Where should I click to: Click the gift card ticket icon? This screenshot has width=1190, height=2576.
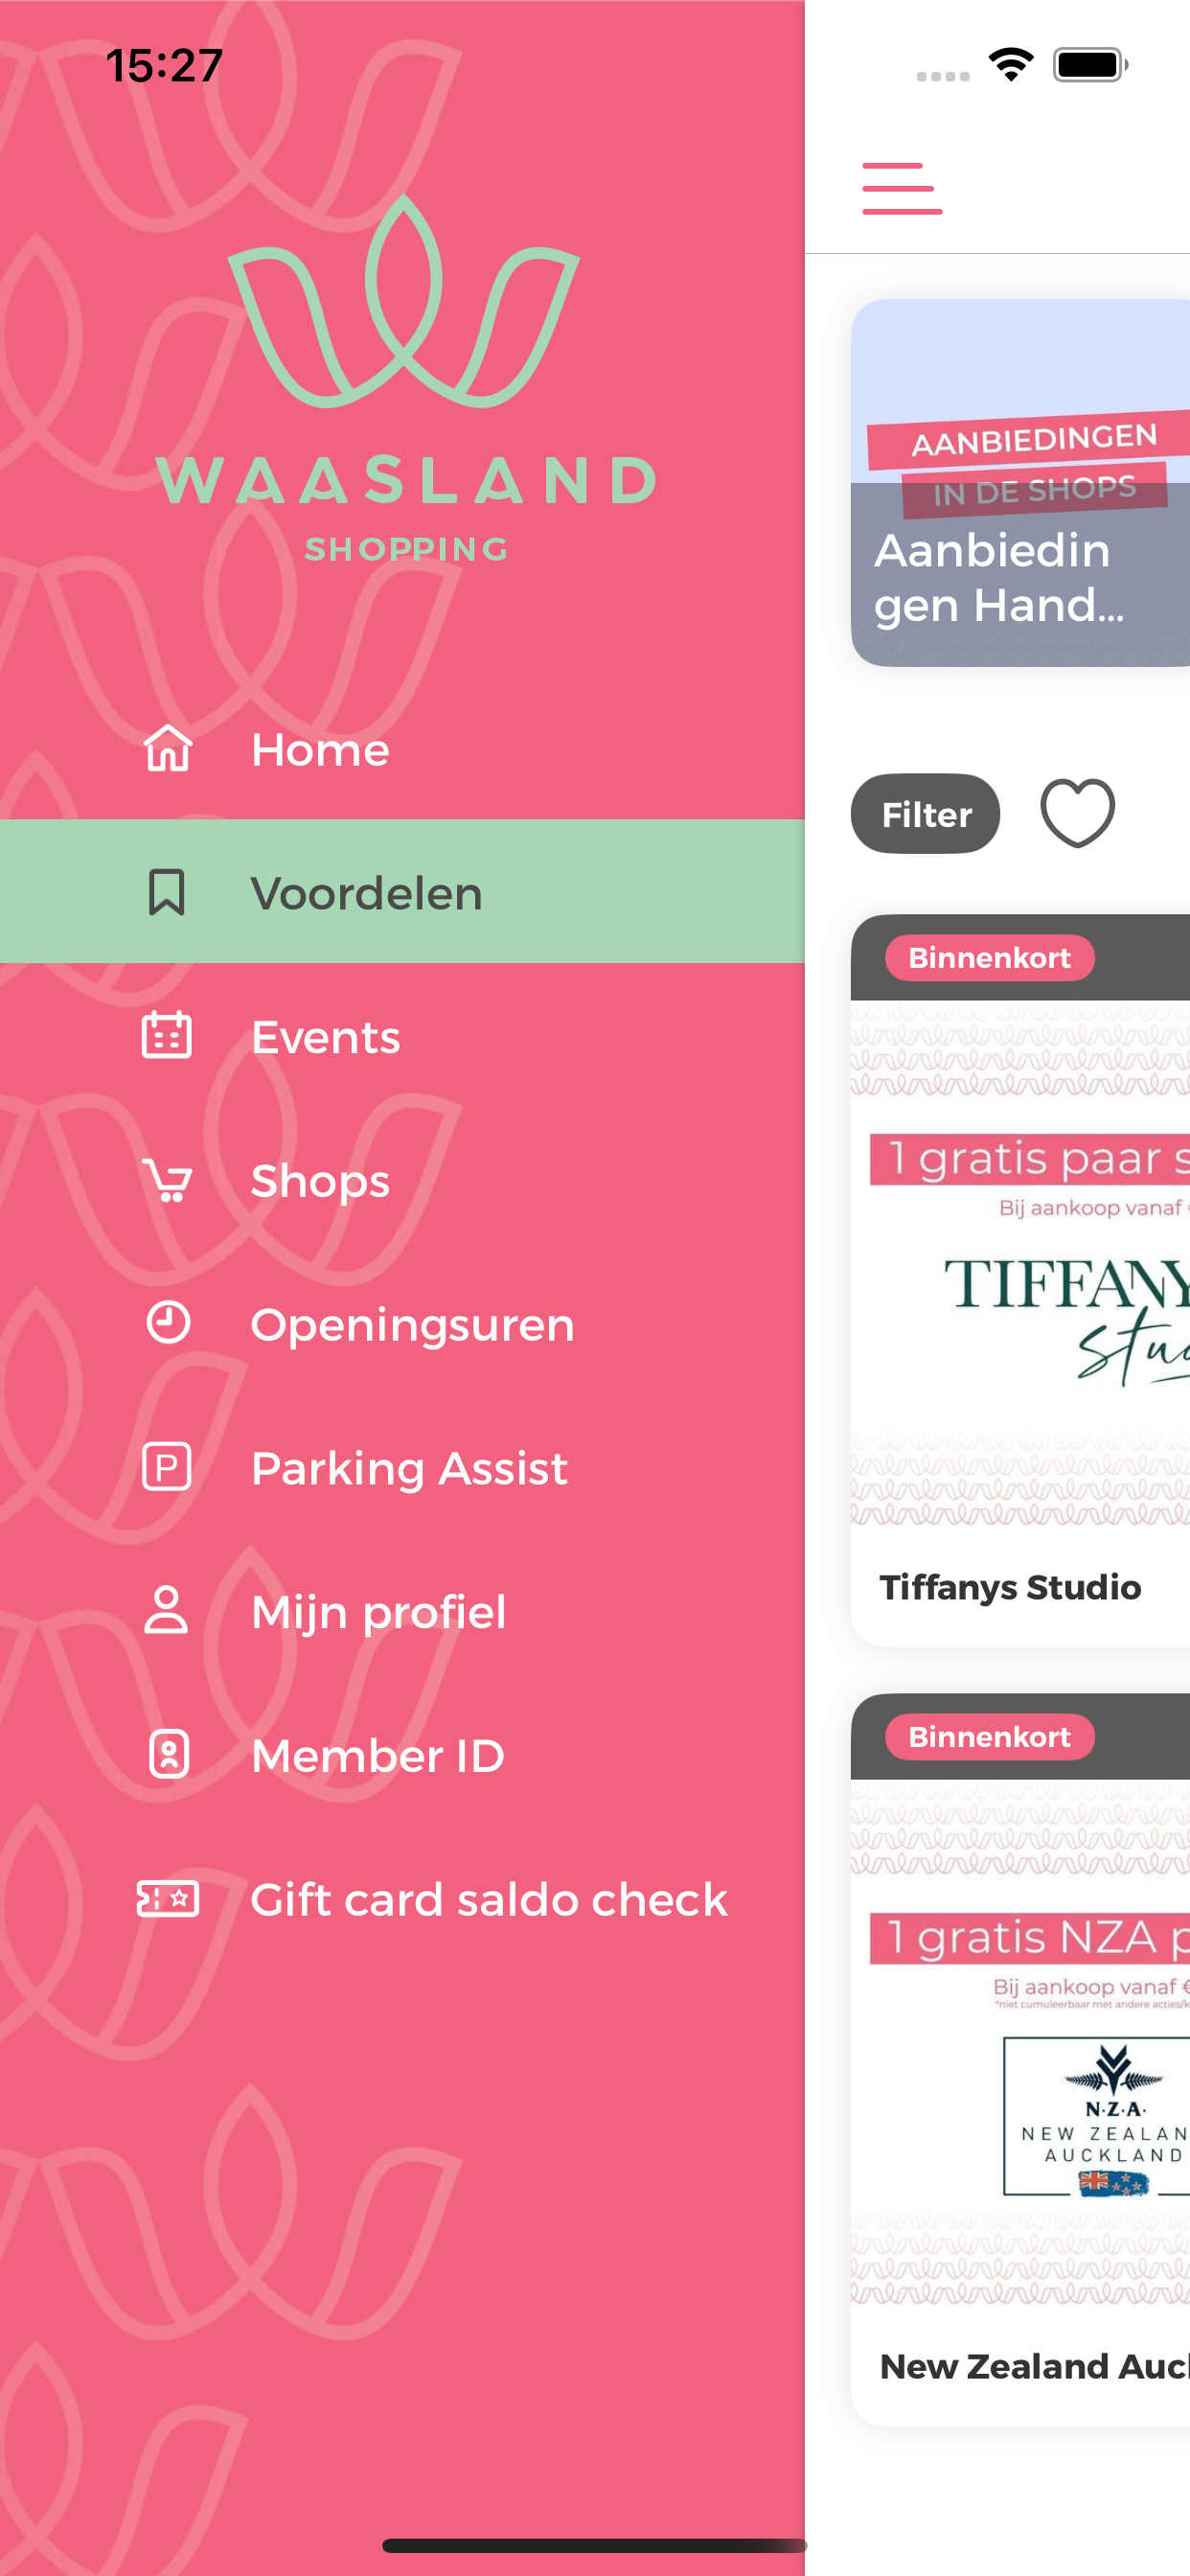tap(167, 1898)
